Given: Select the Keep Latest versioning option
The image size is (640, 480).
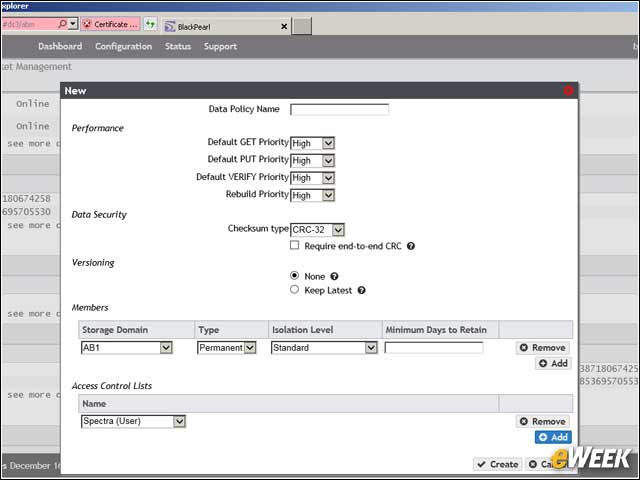Looking at the screenshot, I should click(x=294, y=289).
